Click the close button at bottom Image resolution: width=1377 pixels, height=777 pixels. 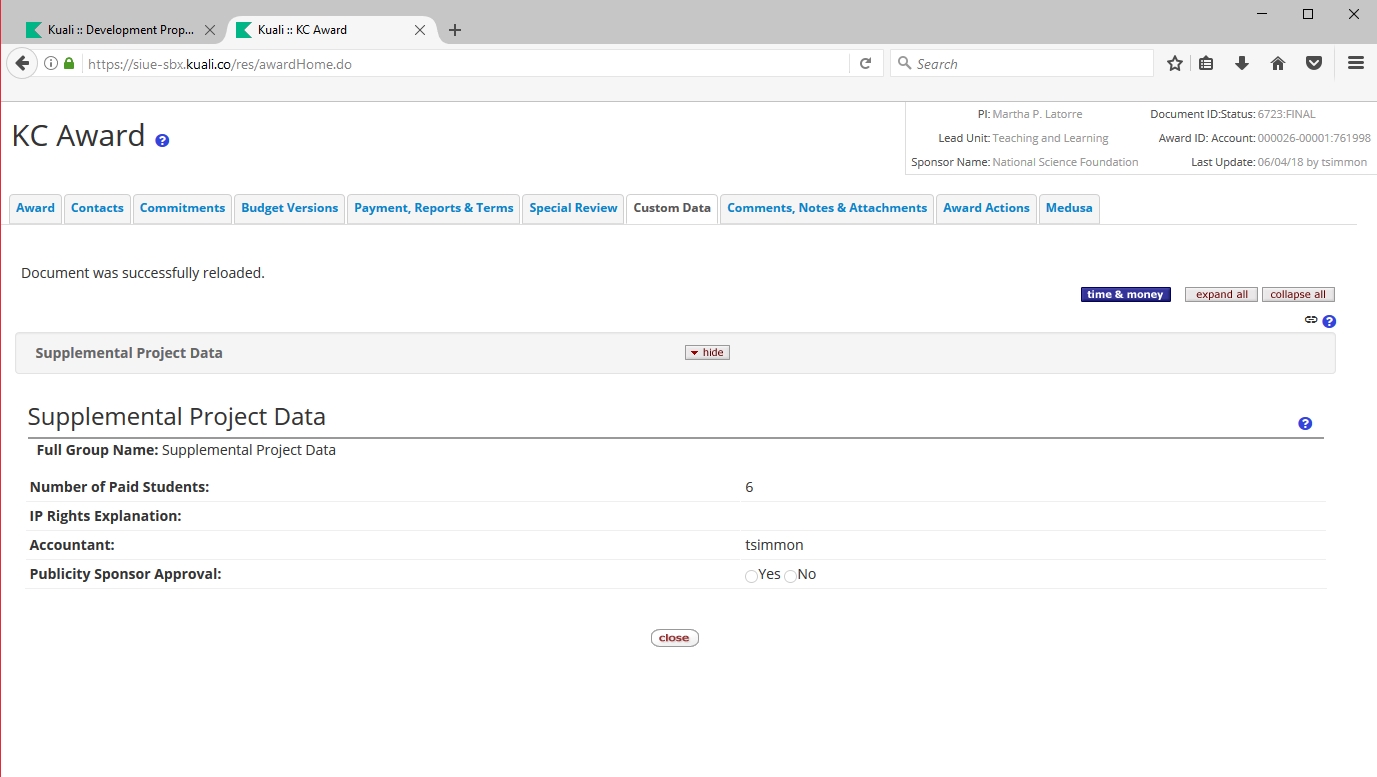[x=674, y=638]
